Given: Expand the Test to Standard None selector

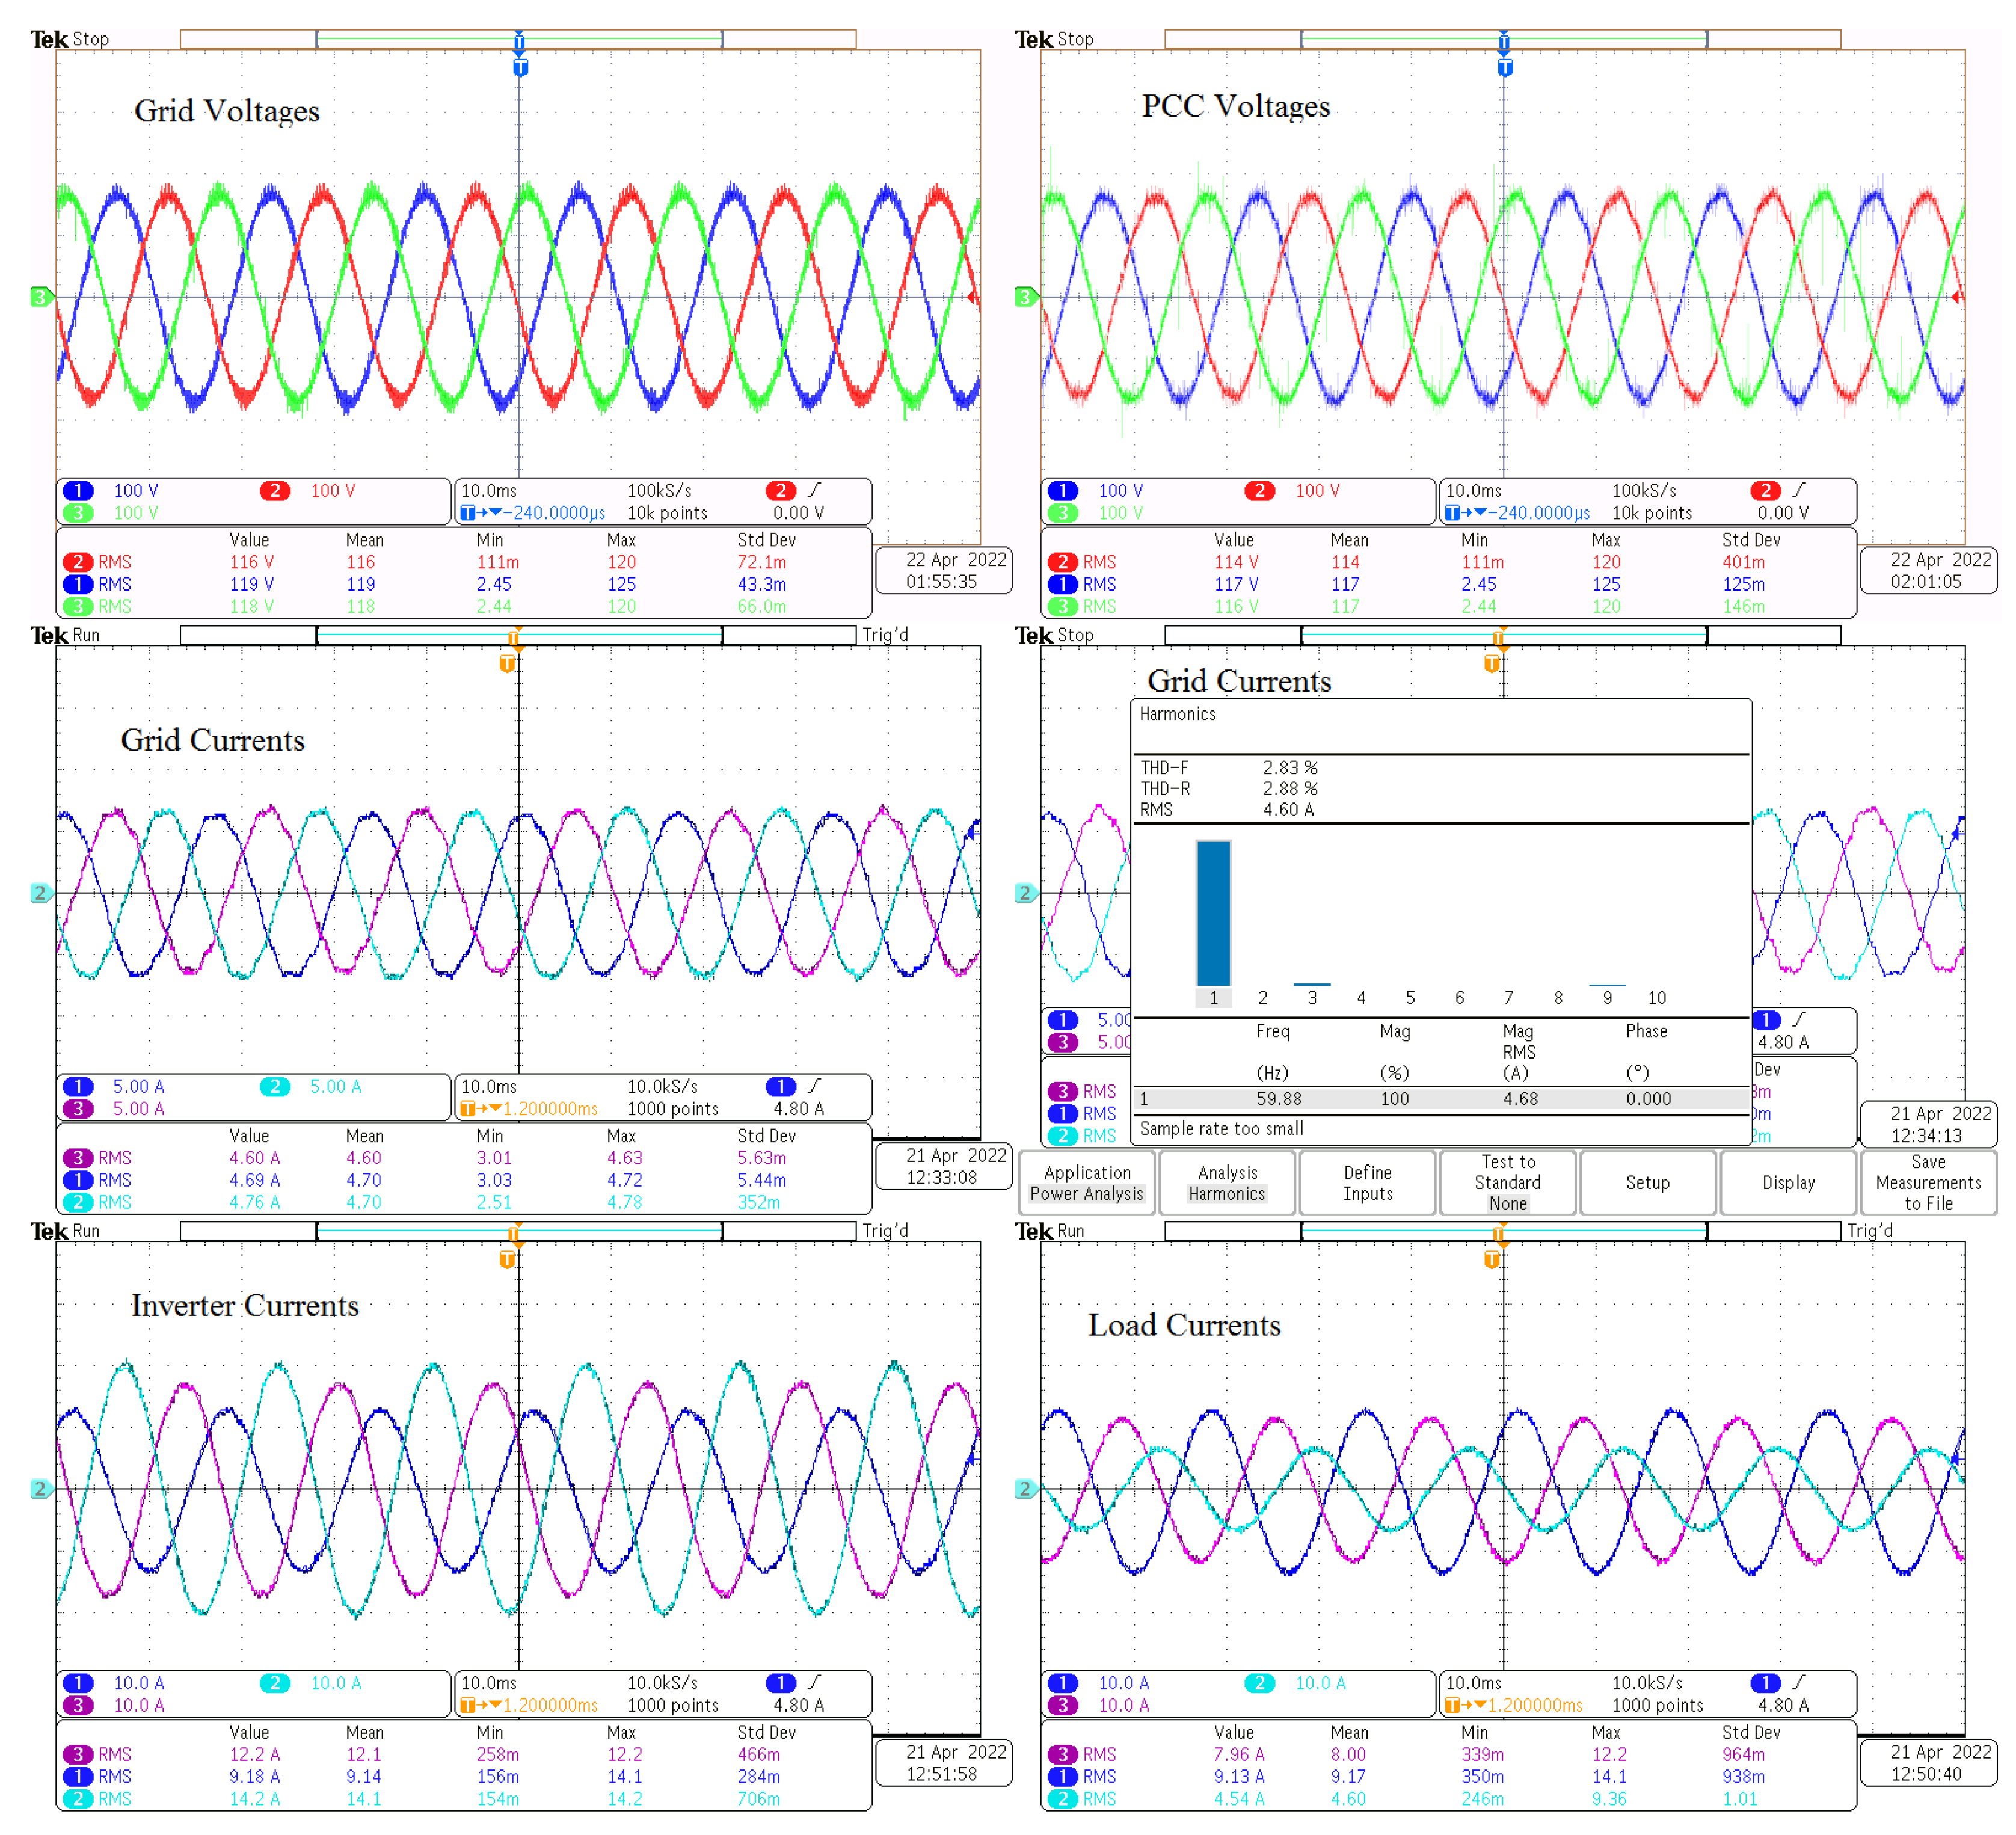Looking at the screenshot, I should [x=1508, y=1183].
